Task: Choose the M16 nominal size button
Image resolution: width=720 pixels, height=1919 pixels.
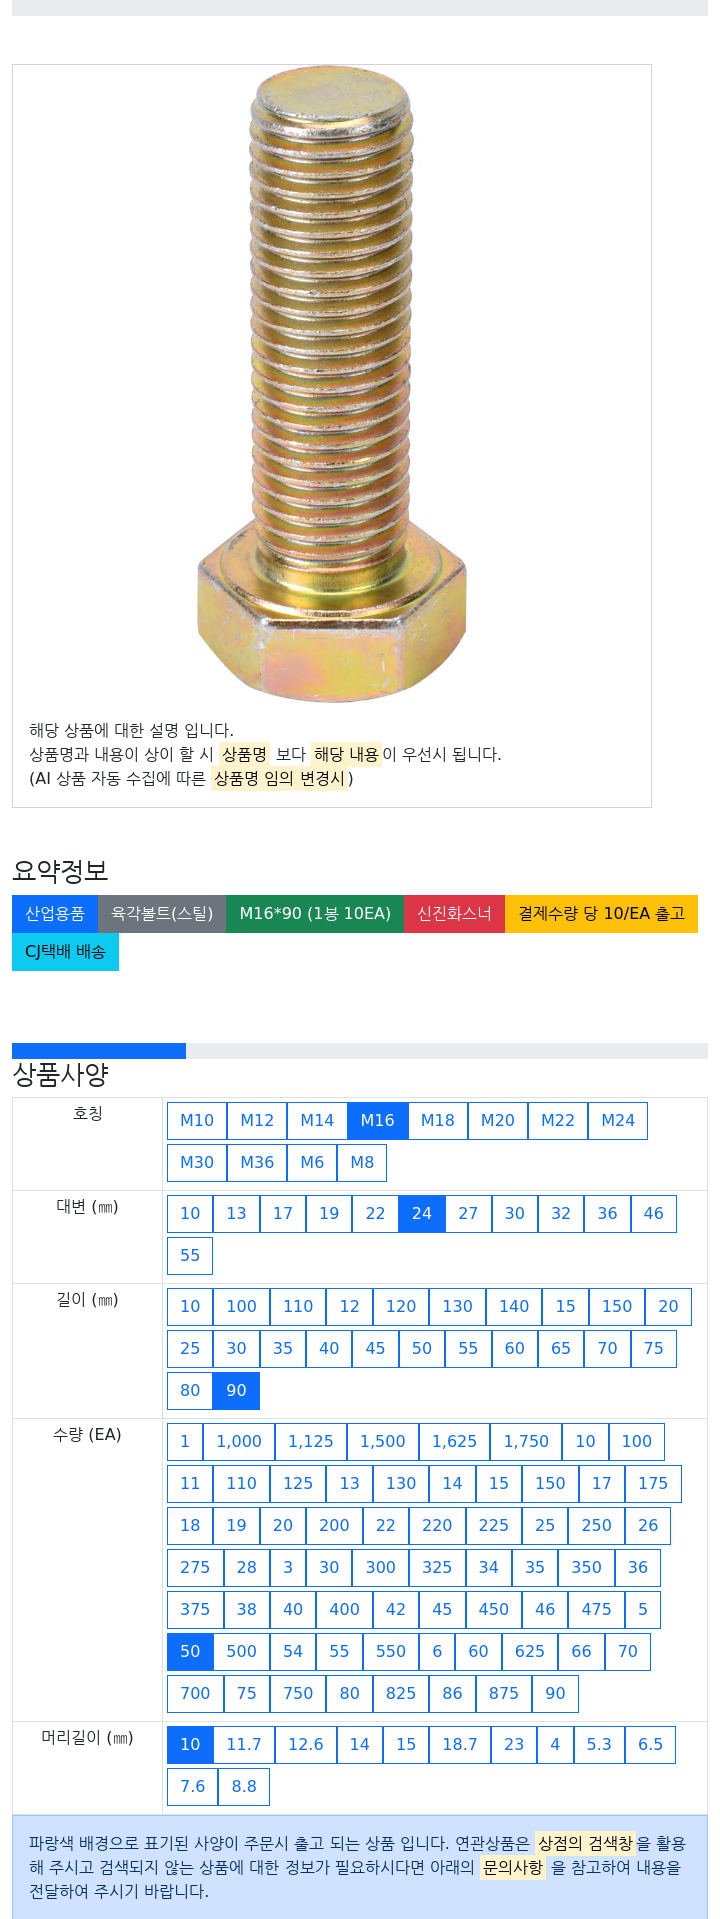Action: pos(377,1120)
